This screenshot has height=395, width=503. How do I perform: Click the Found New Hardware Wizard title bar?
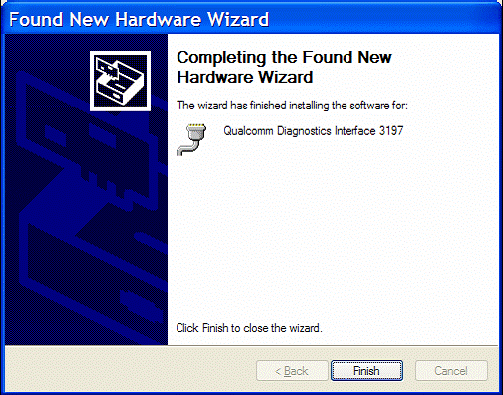(251, 19)
